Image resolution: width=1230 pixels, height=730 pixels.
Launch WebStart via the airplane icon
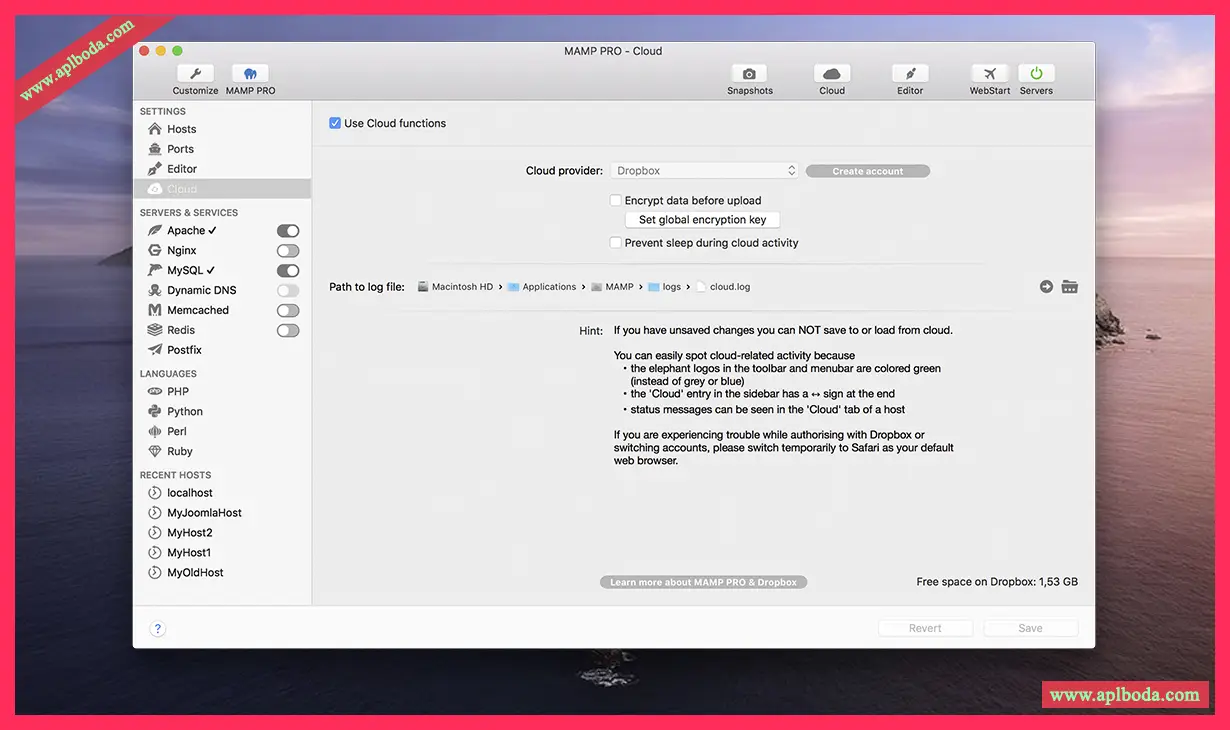pyautogui.click(x=990, y=74)
